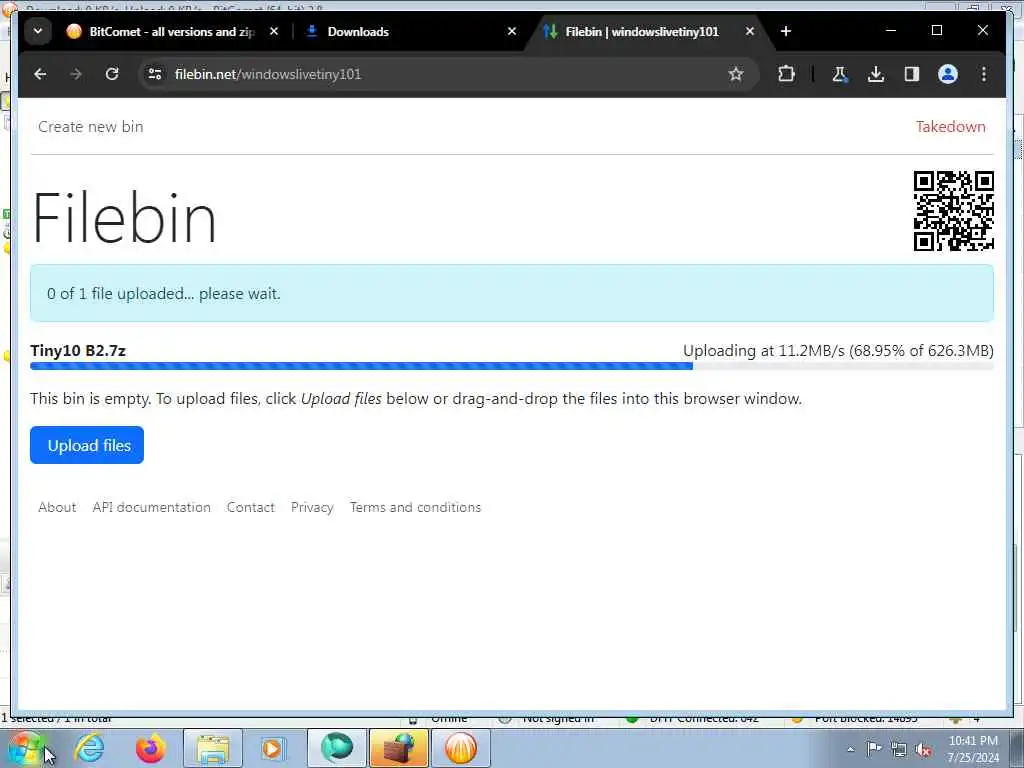Click the bin QR code
Viewport: 1024px width, 768px height.
pyautogui.click(x=953, y=211)
